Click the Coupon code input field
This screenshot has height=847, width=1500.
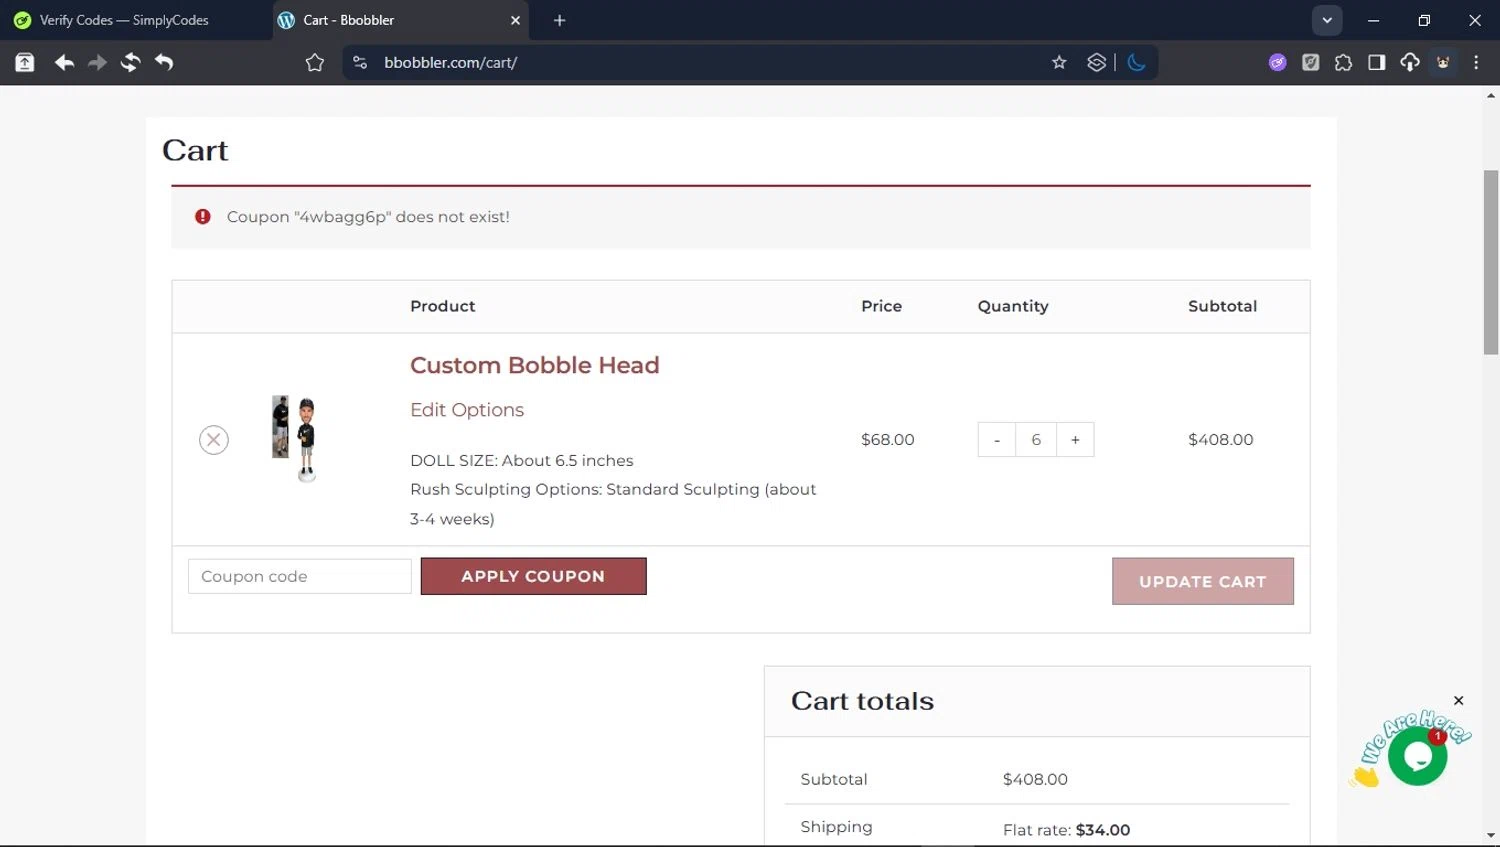pyautogui.click(x=300, y=576)
